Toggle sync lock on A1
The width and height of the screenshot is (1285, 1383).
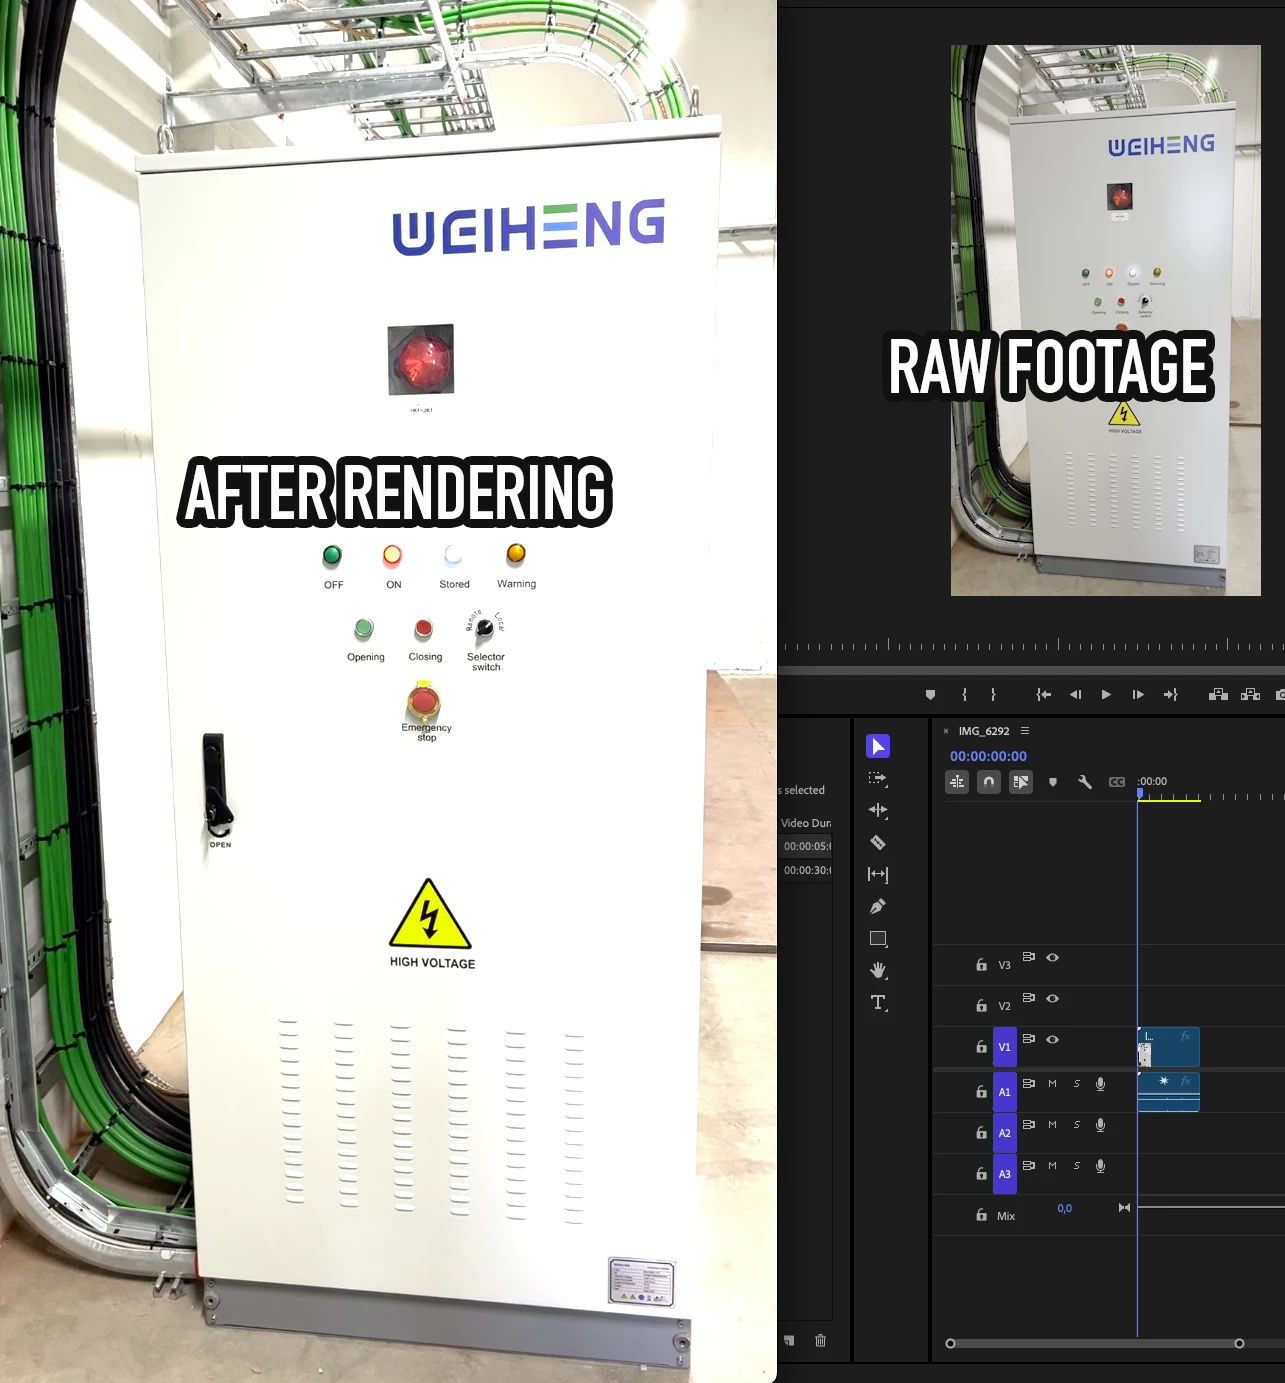tap(1028, 1083)
